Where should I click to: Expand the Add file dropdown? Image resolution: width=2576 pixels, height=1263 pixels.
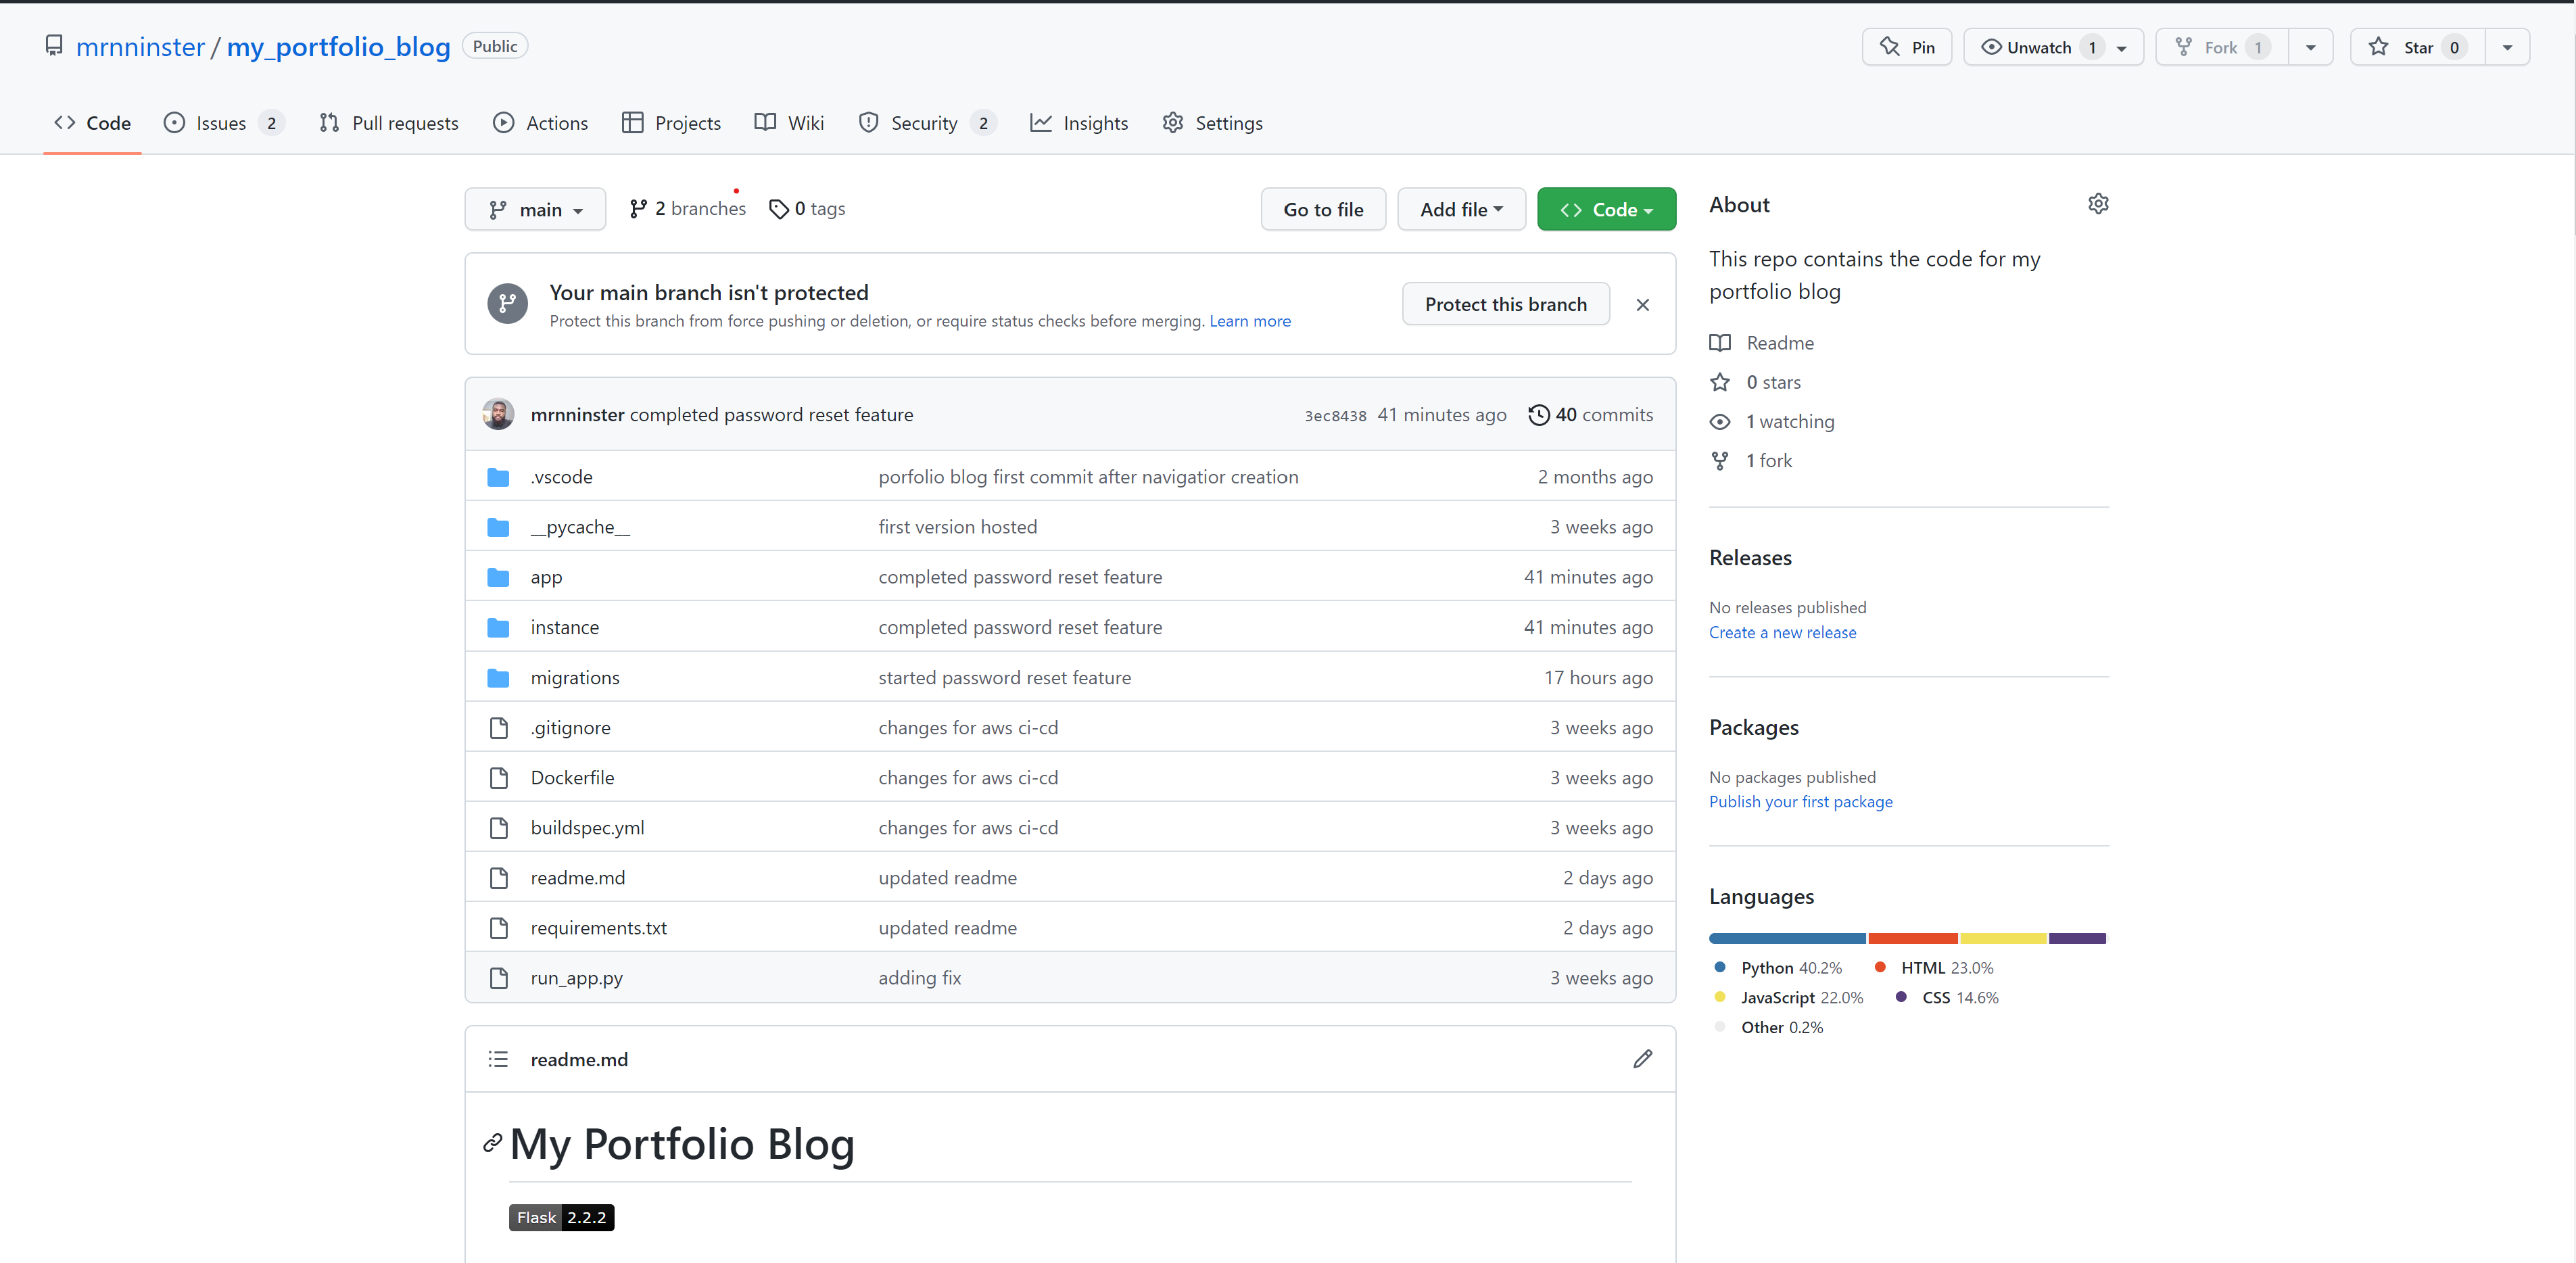tap(1461, 209)
